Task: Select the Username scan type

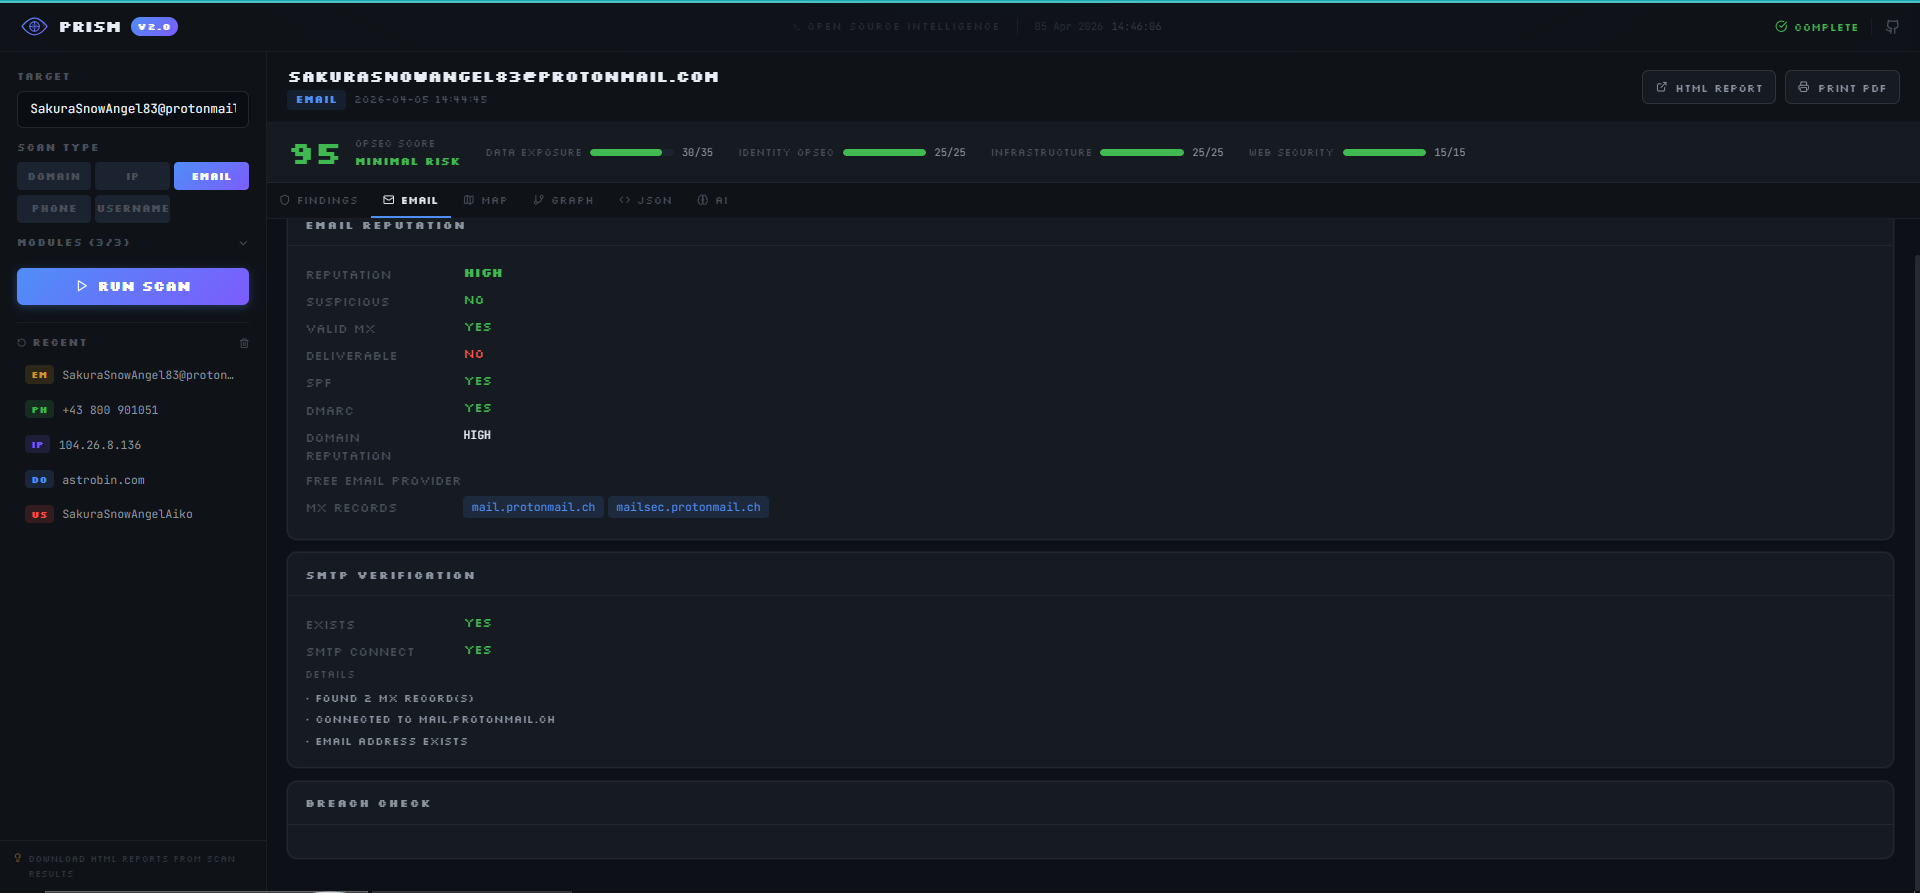Action: click(133, 209)
